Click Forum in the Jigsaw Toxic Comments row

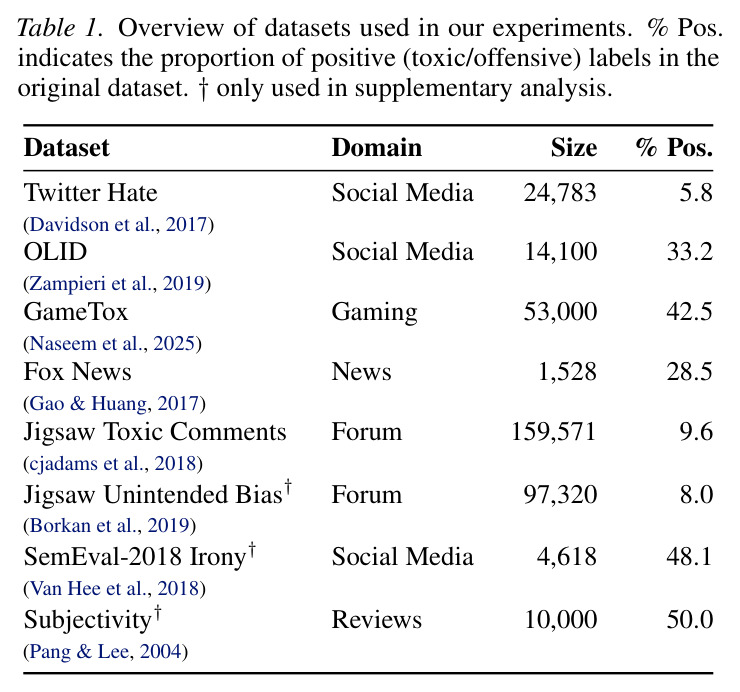[367, 431]
